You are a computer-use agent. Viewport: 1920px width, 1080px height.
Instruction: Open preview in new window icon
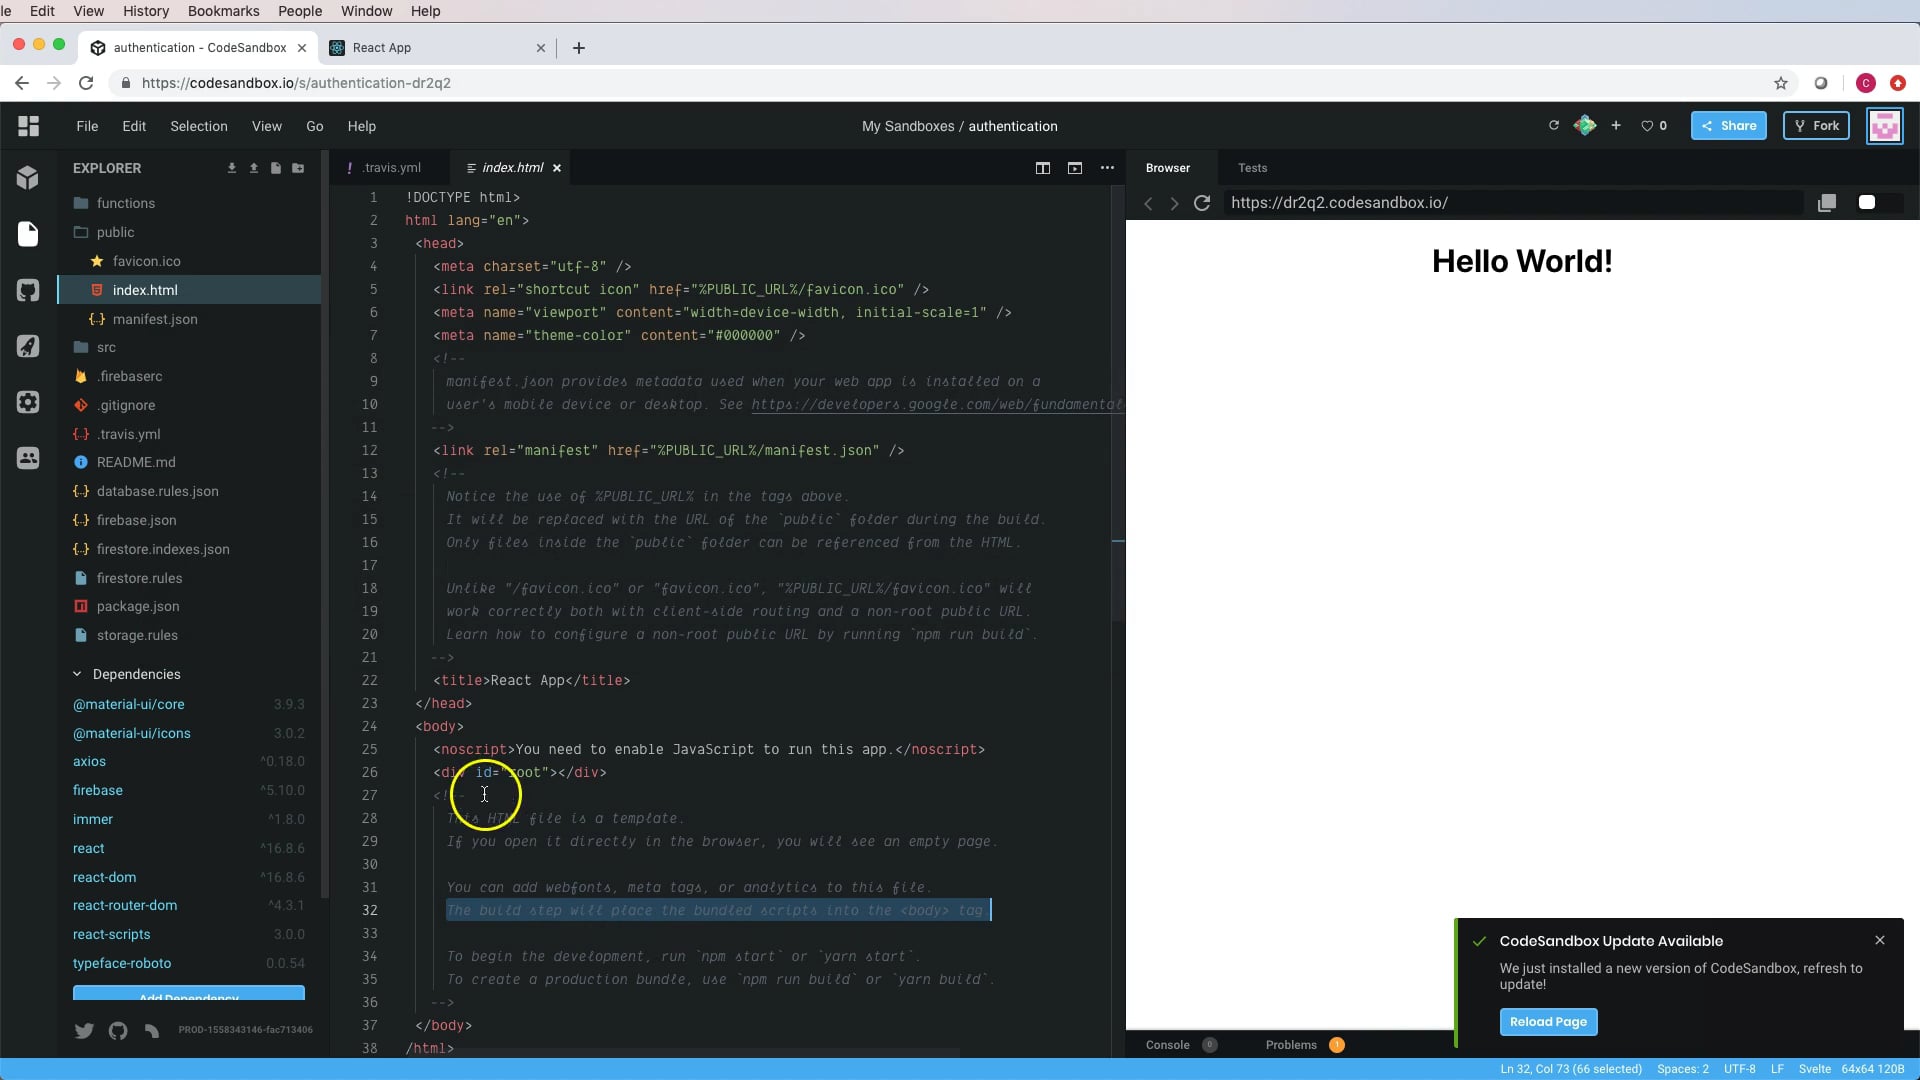click(x=1827, y=203)
